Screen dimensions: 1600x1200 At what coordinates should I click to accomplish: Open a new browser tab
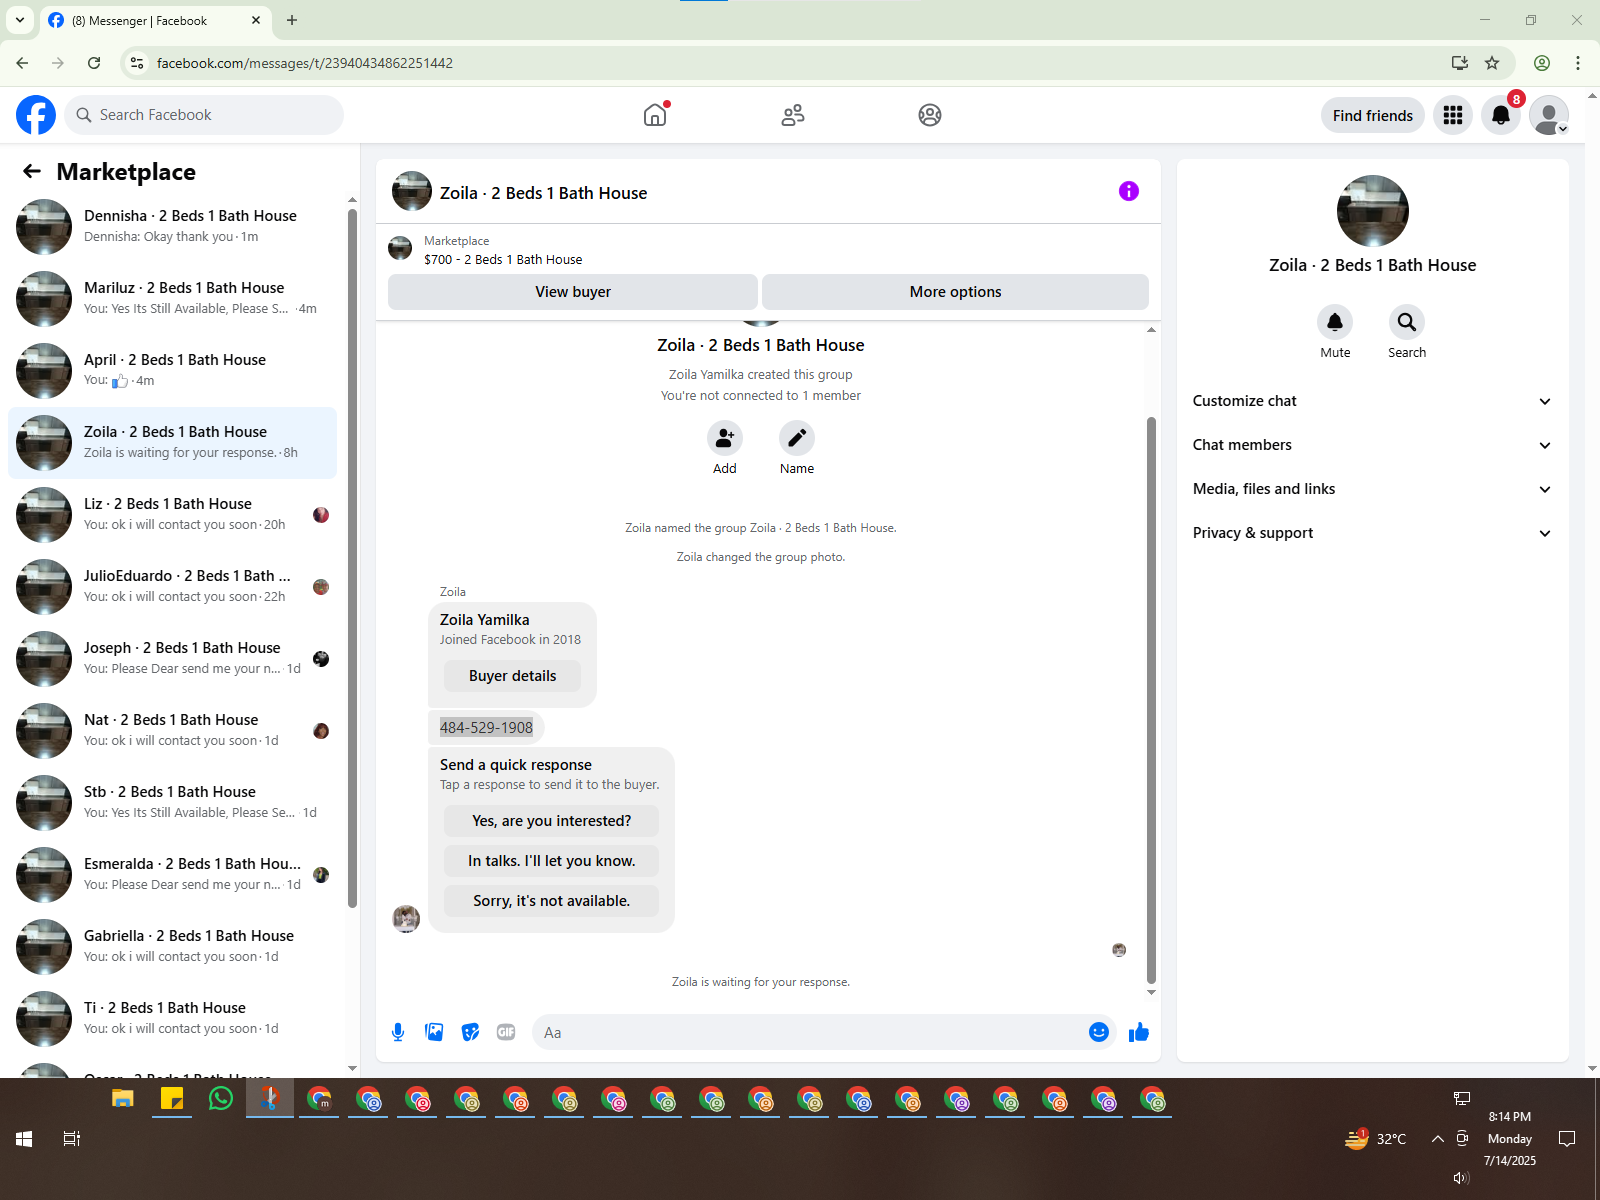[292, 20]
